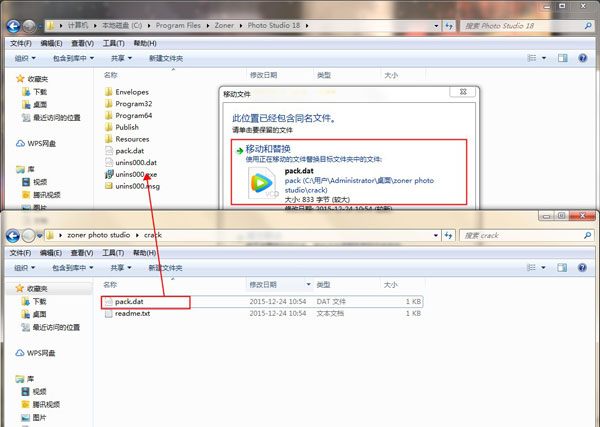This screenshot has height=427, width=600.
Task: Close the 移动文件 dialog
Action: [463, 92]
